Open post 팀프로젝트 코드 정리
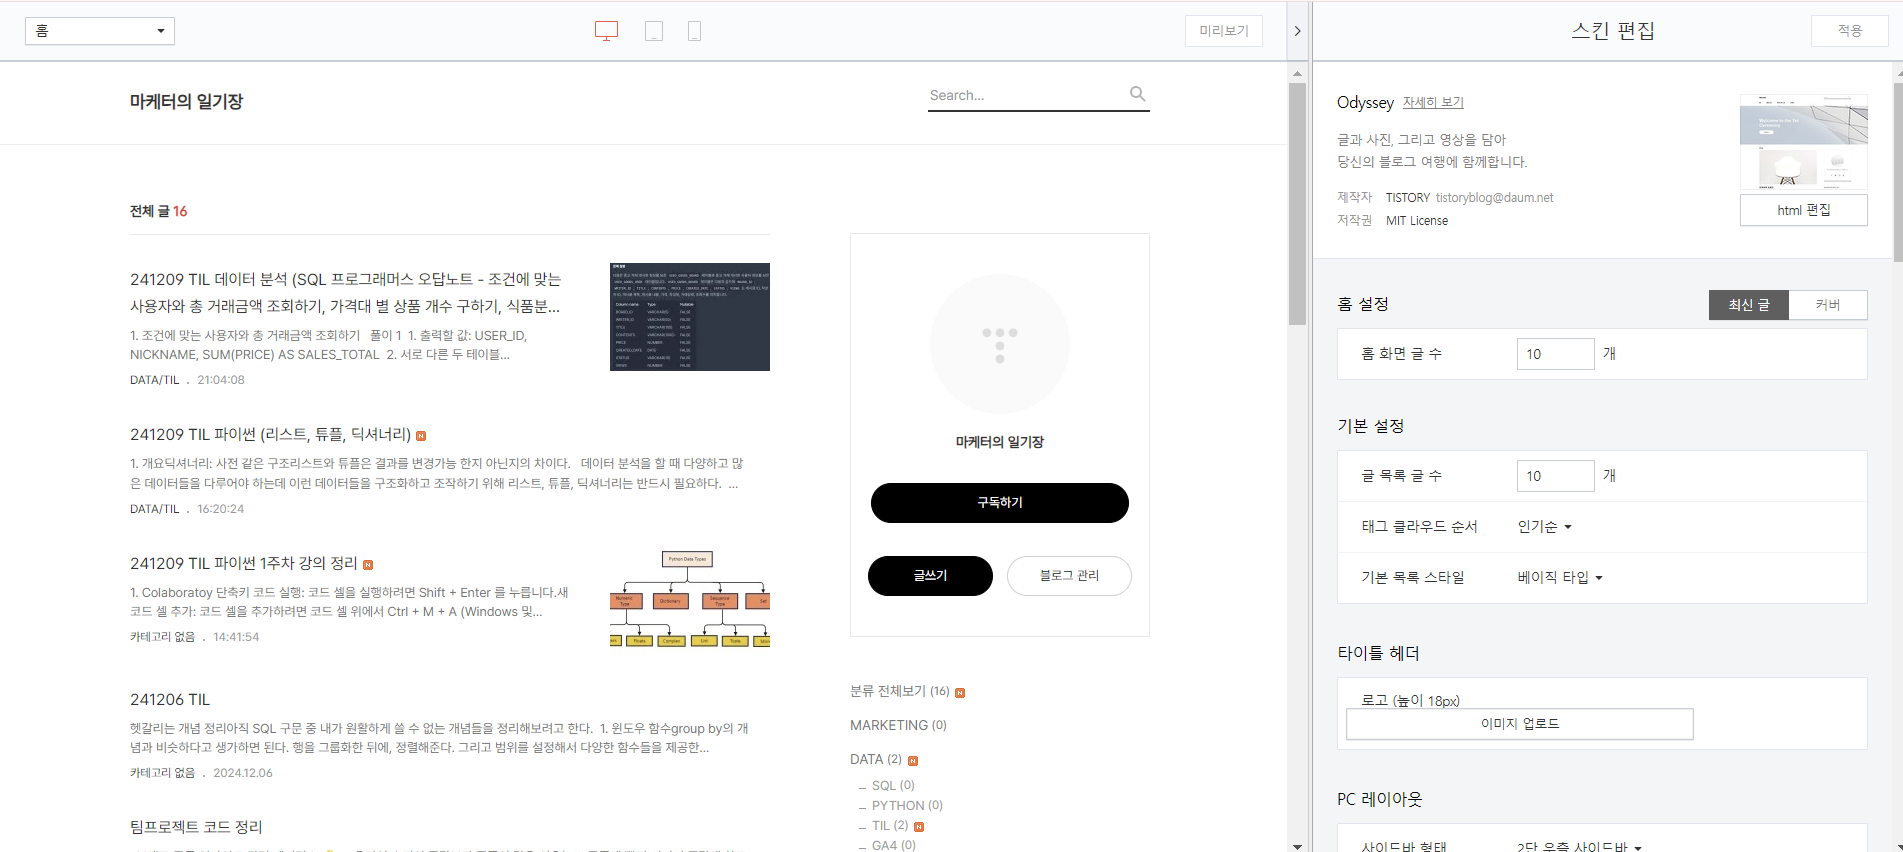This screenshot has width=1903, height=852. [196, 828]
